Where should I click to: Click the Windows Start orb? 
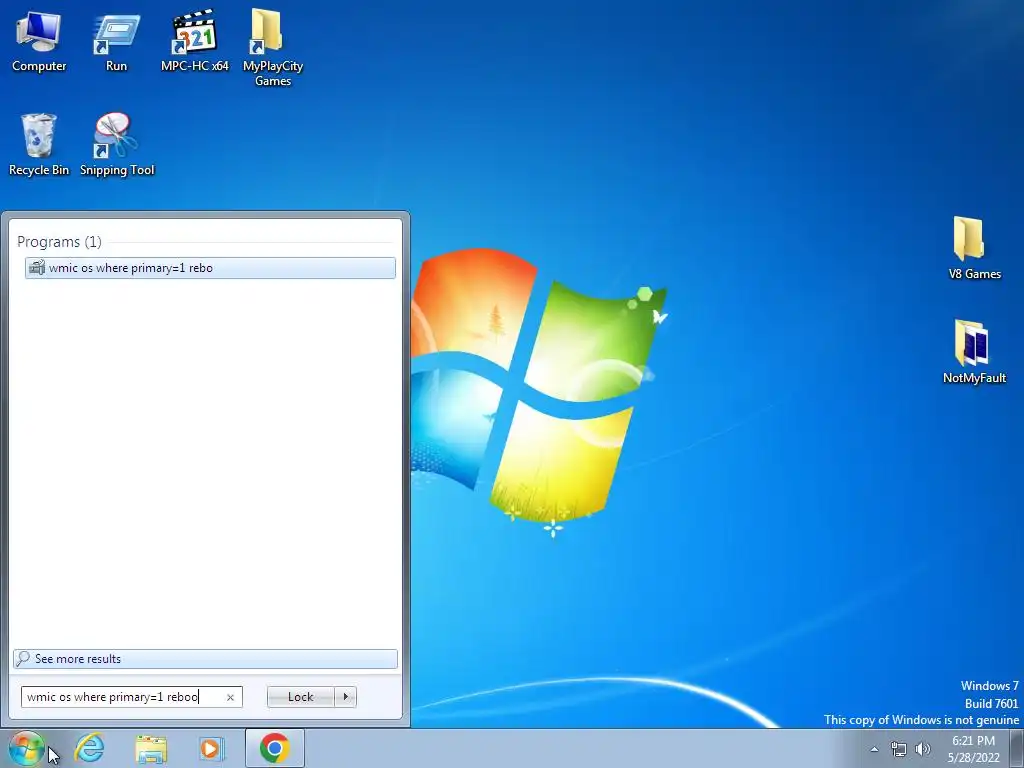click(26, 748)
